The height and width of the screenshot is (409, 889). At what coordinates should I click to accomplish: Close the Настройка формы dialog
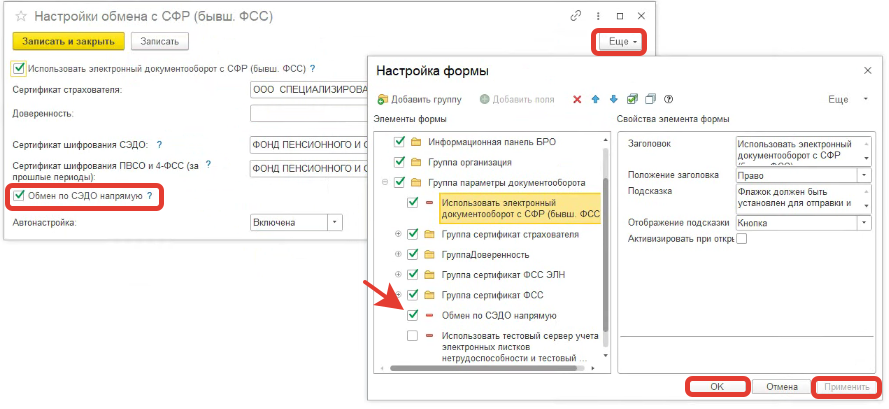point(867,70)
